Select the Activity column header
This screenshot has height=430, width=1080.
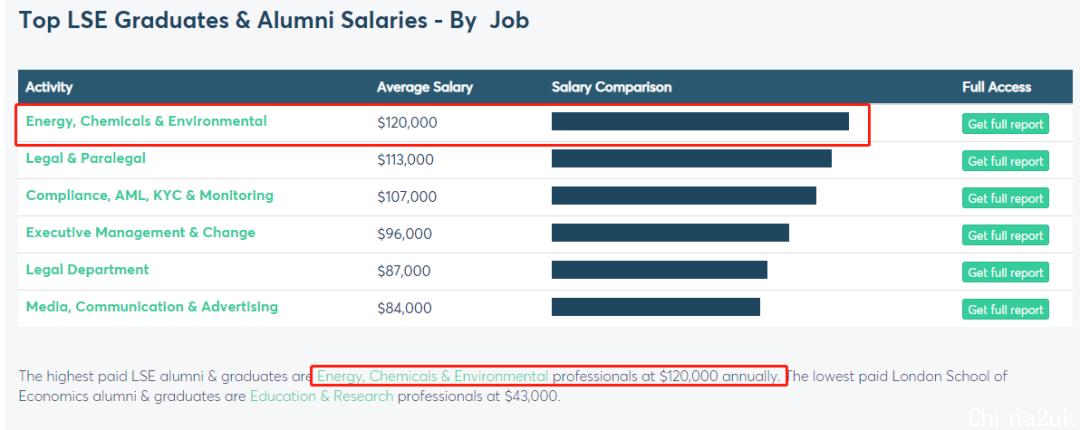tap(49, 88)
